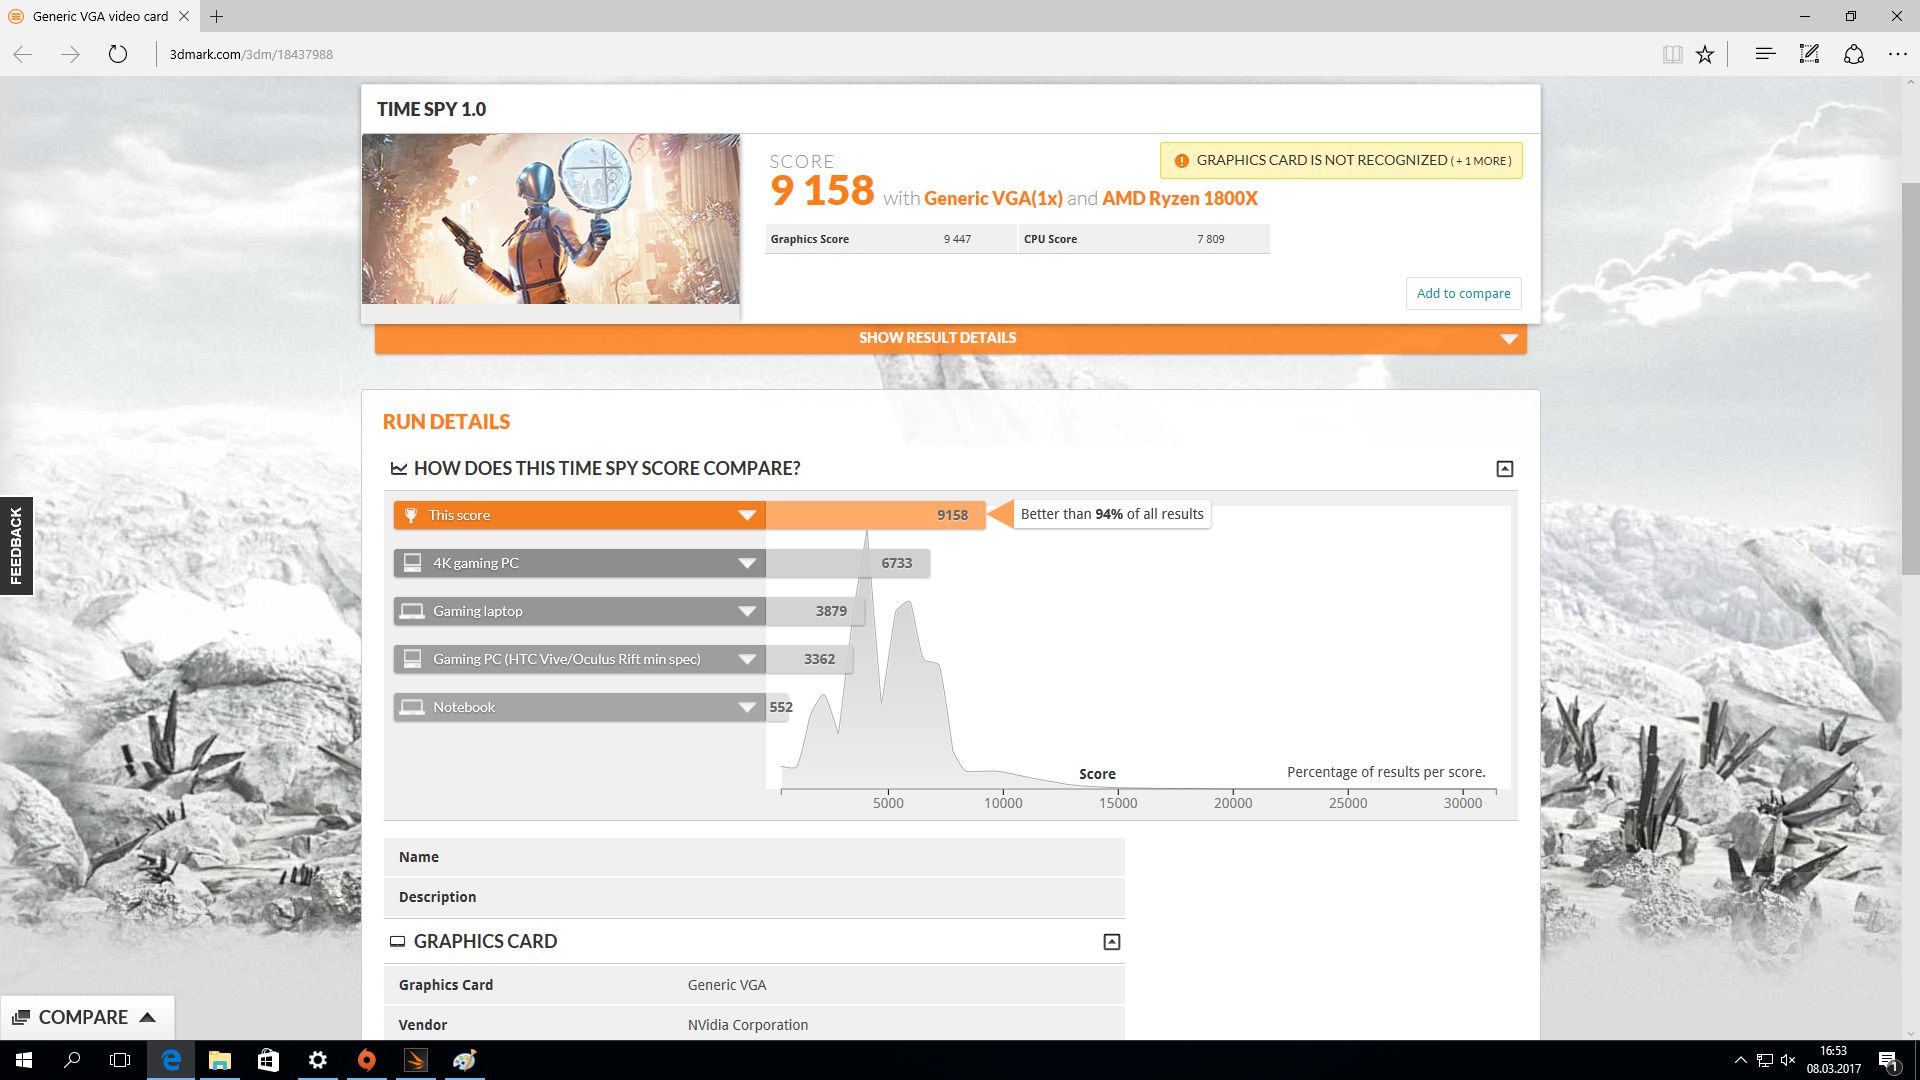
Task: Open the Gaming laptop dropdown
Action: tap(746, 611)
